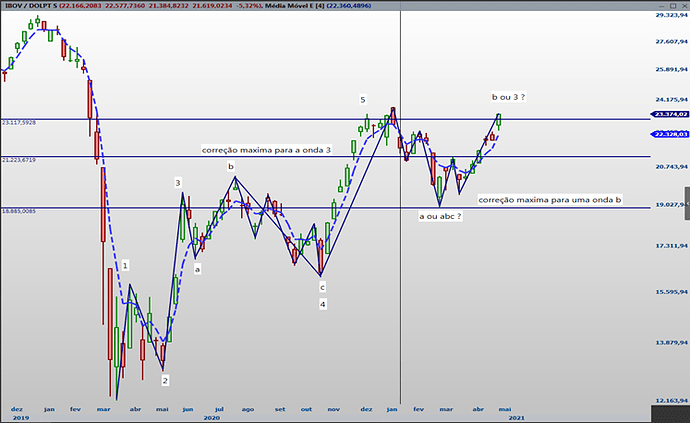Screen dimensions: 690x423
Task: Select the 'a ou abc ?' annotation
Action: point(440,216)
